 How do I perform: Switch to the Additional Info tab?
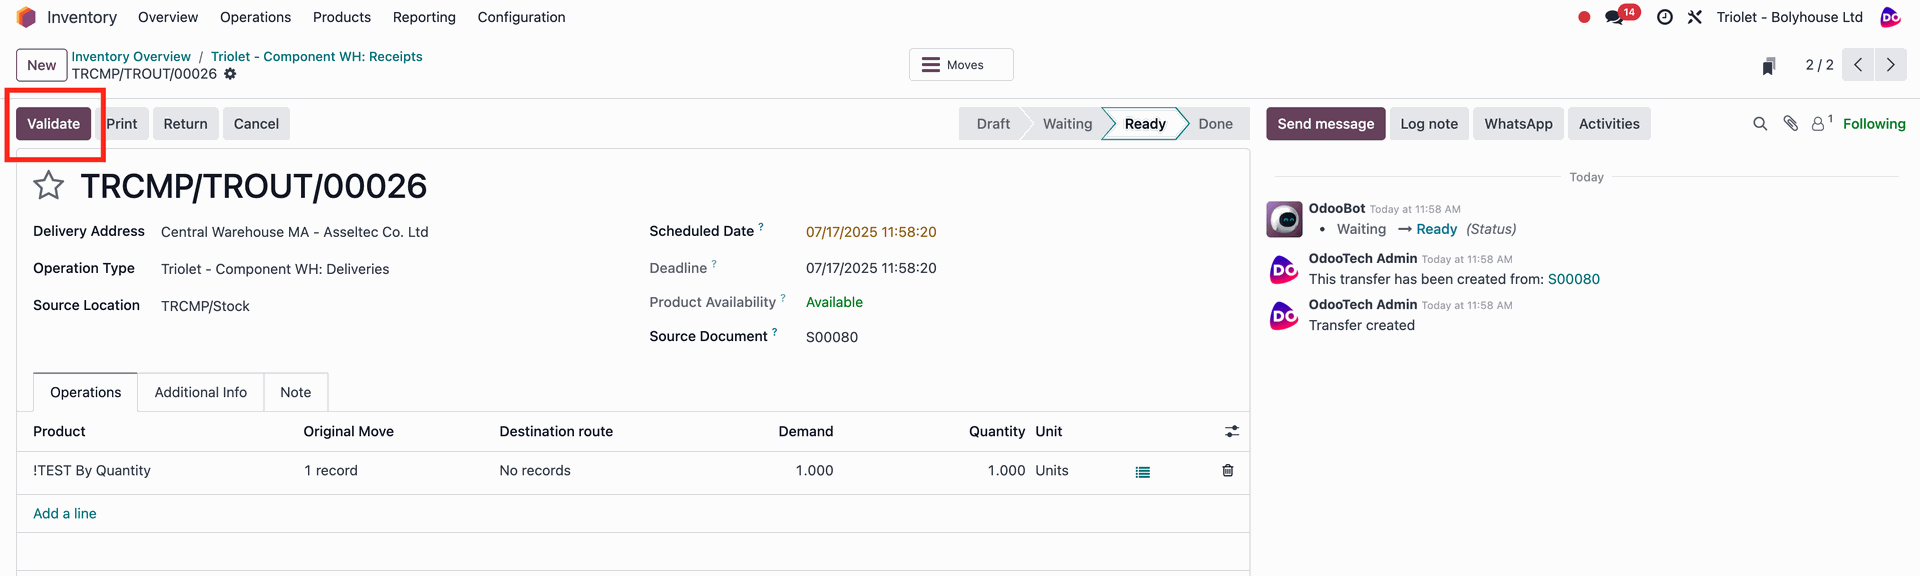pos(201,392)
